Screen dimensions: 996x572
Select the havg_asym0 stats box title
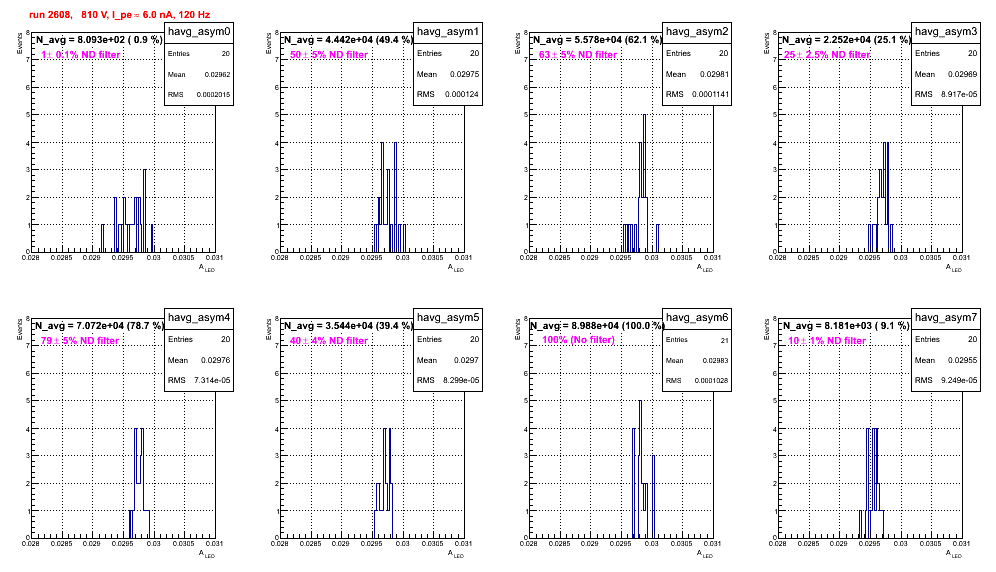(199, 32)
